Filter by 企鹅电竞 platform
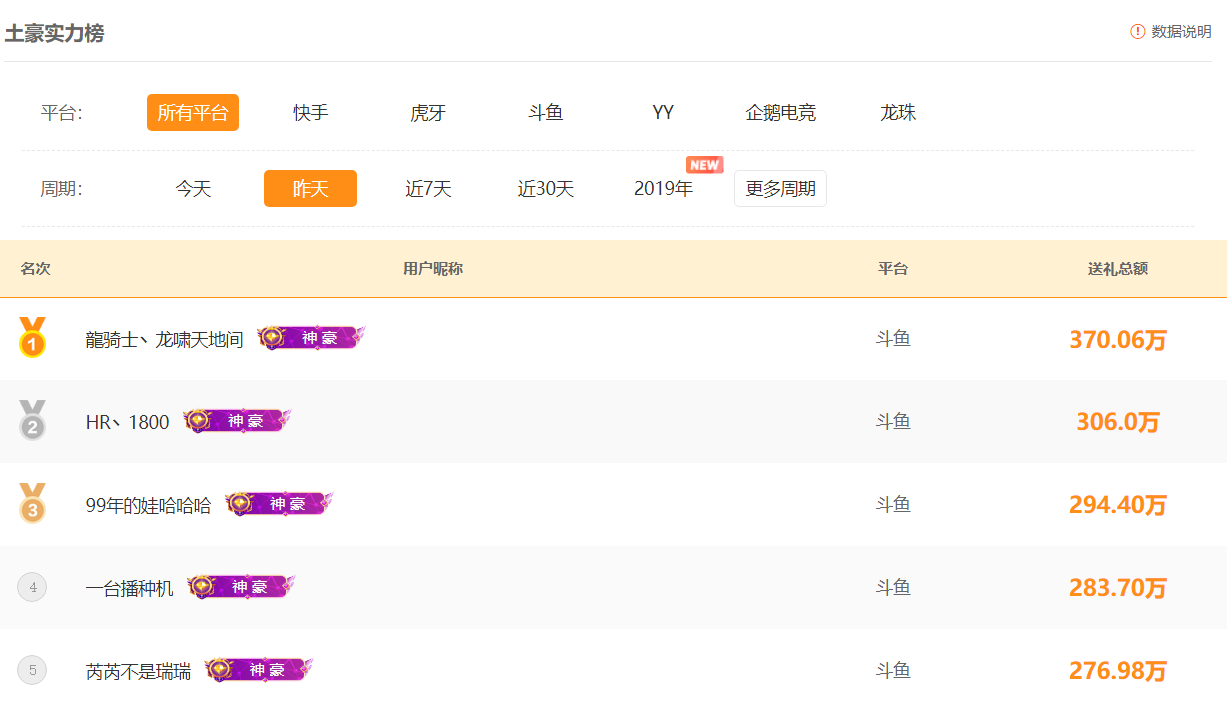This screenshot has height=702, width=1227. 781,112
